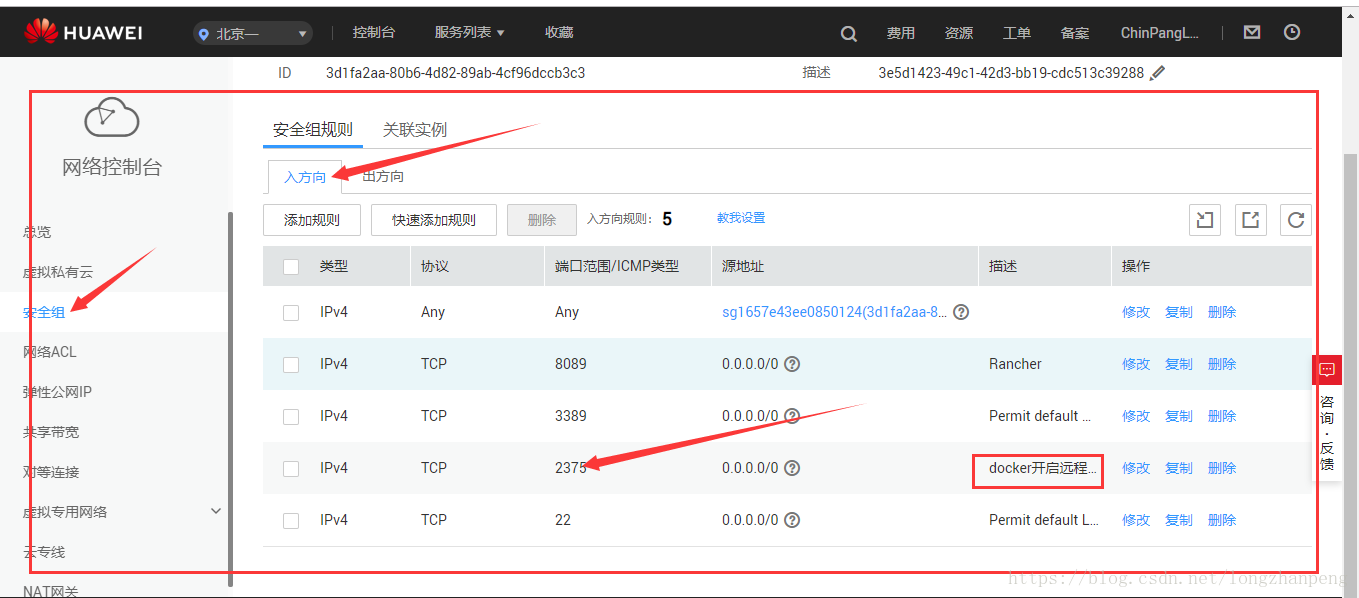Open 备案 in top navigation
The width and height of the screenshot is (1359, 598).
pos(1075,33)
